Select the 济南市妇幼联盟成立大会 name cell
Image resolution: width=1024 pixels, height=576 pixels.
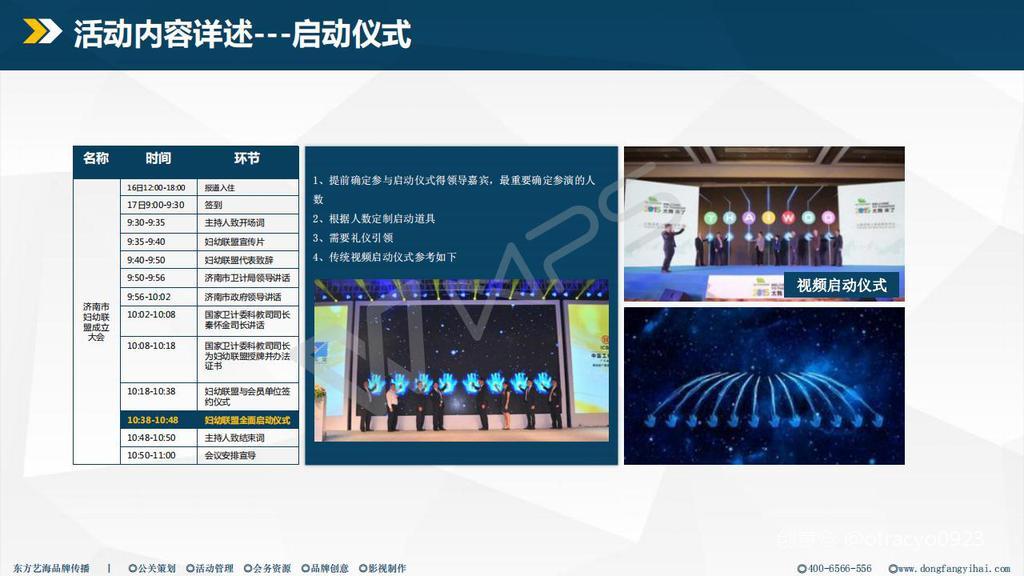(x=97, y=321)
